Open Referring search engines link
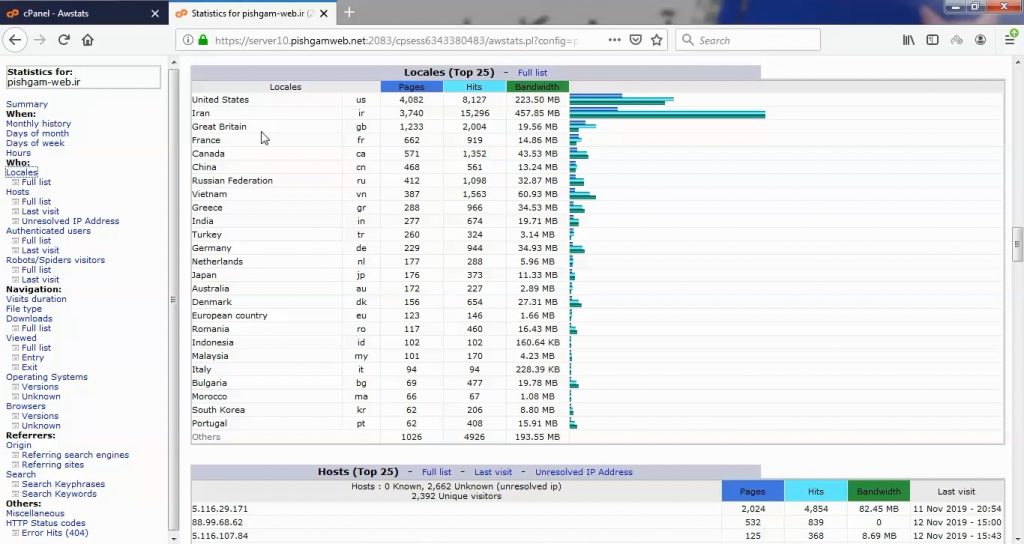 (75, 455)
